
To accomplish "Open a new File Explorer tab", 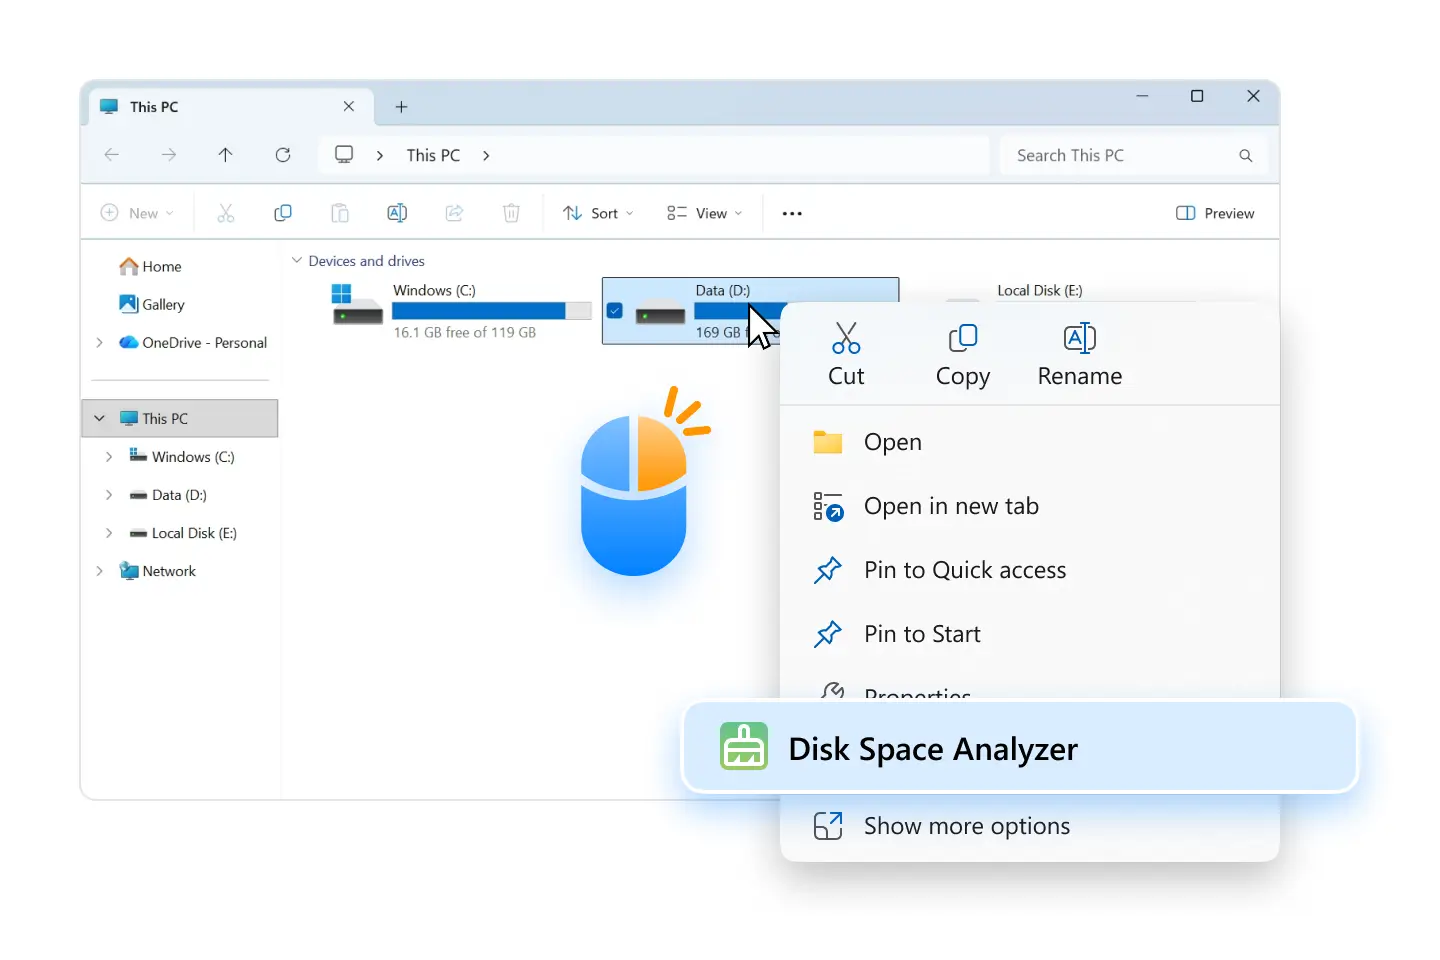I will (x=401, y=106).
